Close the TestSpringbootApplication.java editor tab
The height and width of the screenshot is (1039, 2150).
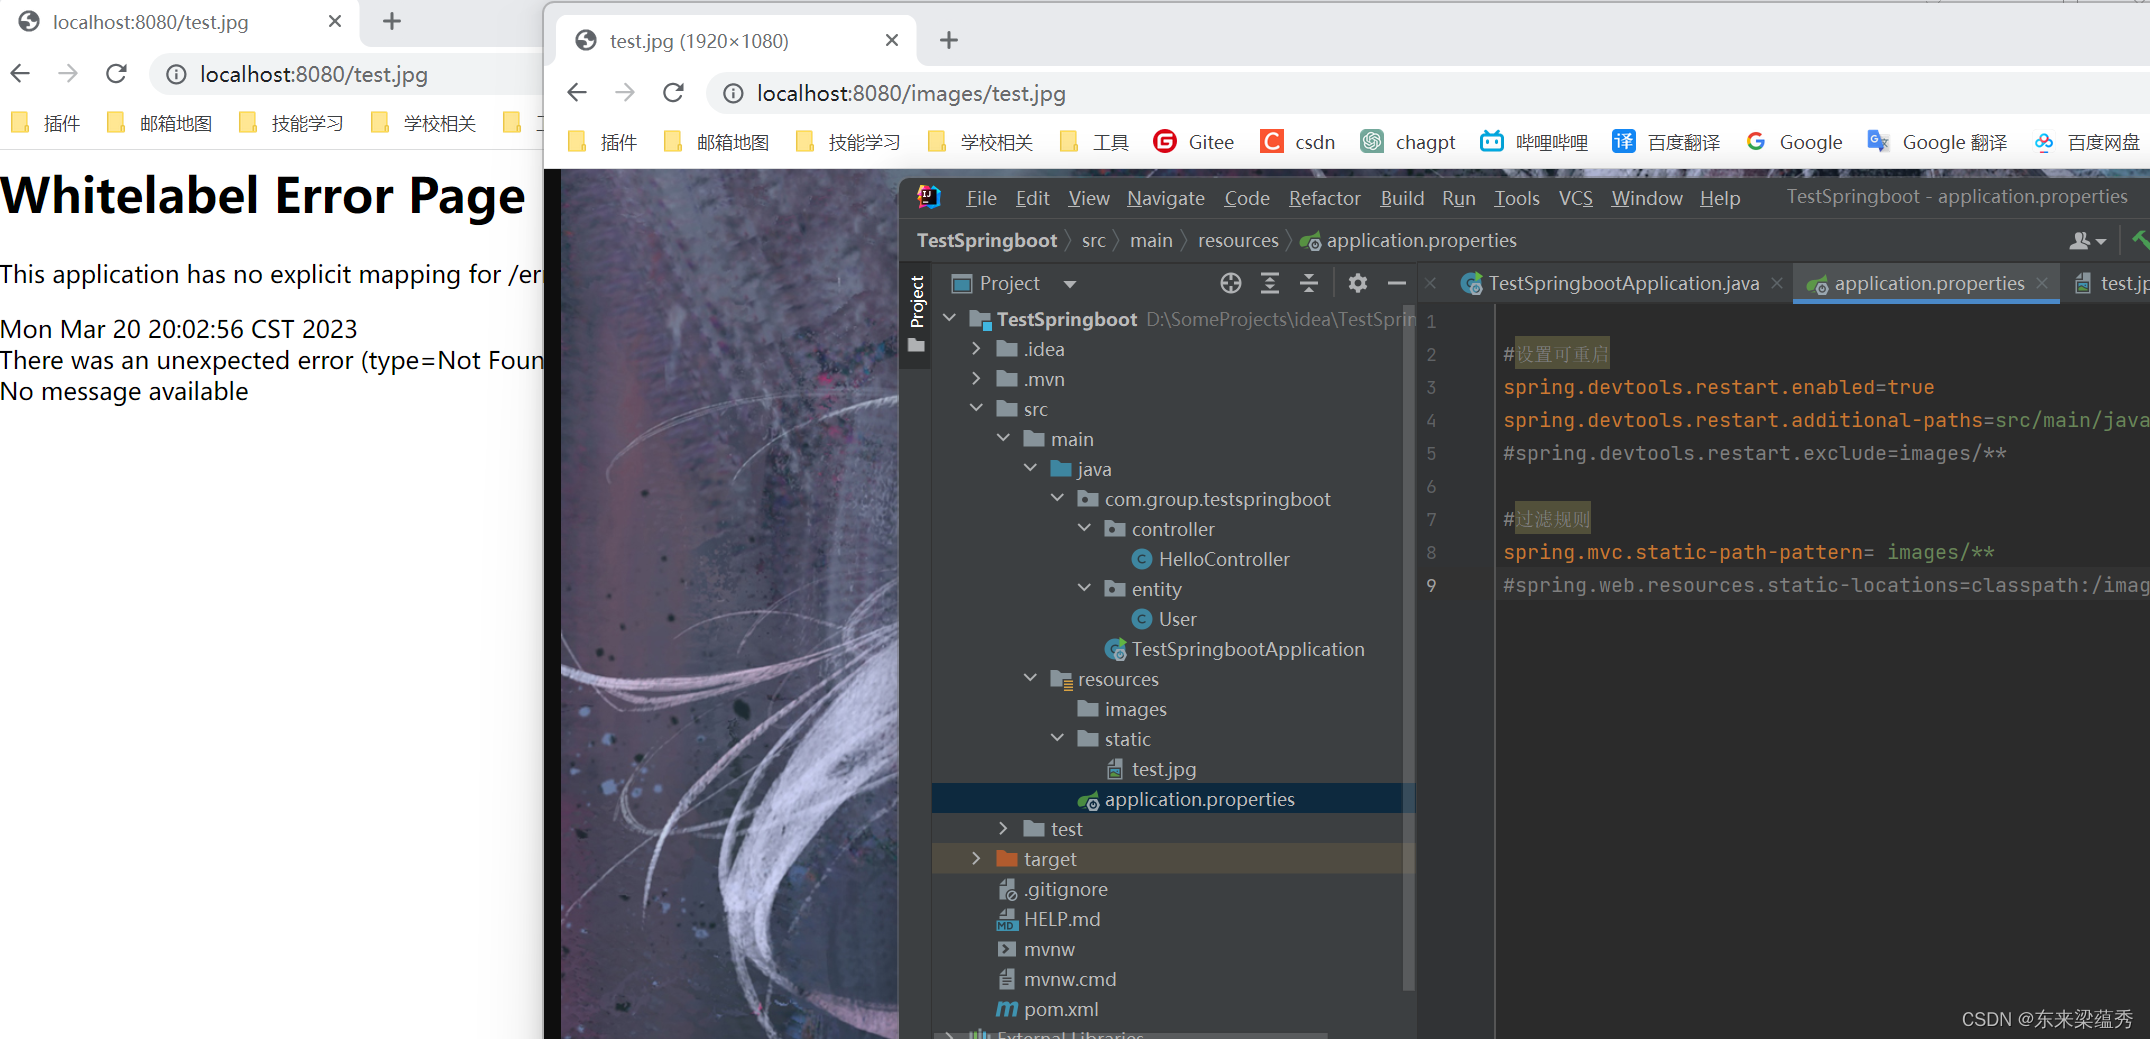(1777, 284)
